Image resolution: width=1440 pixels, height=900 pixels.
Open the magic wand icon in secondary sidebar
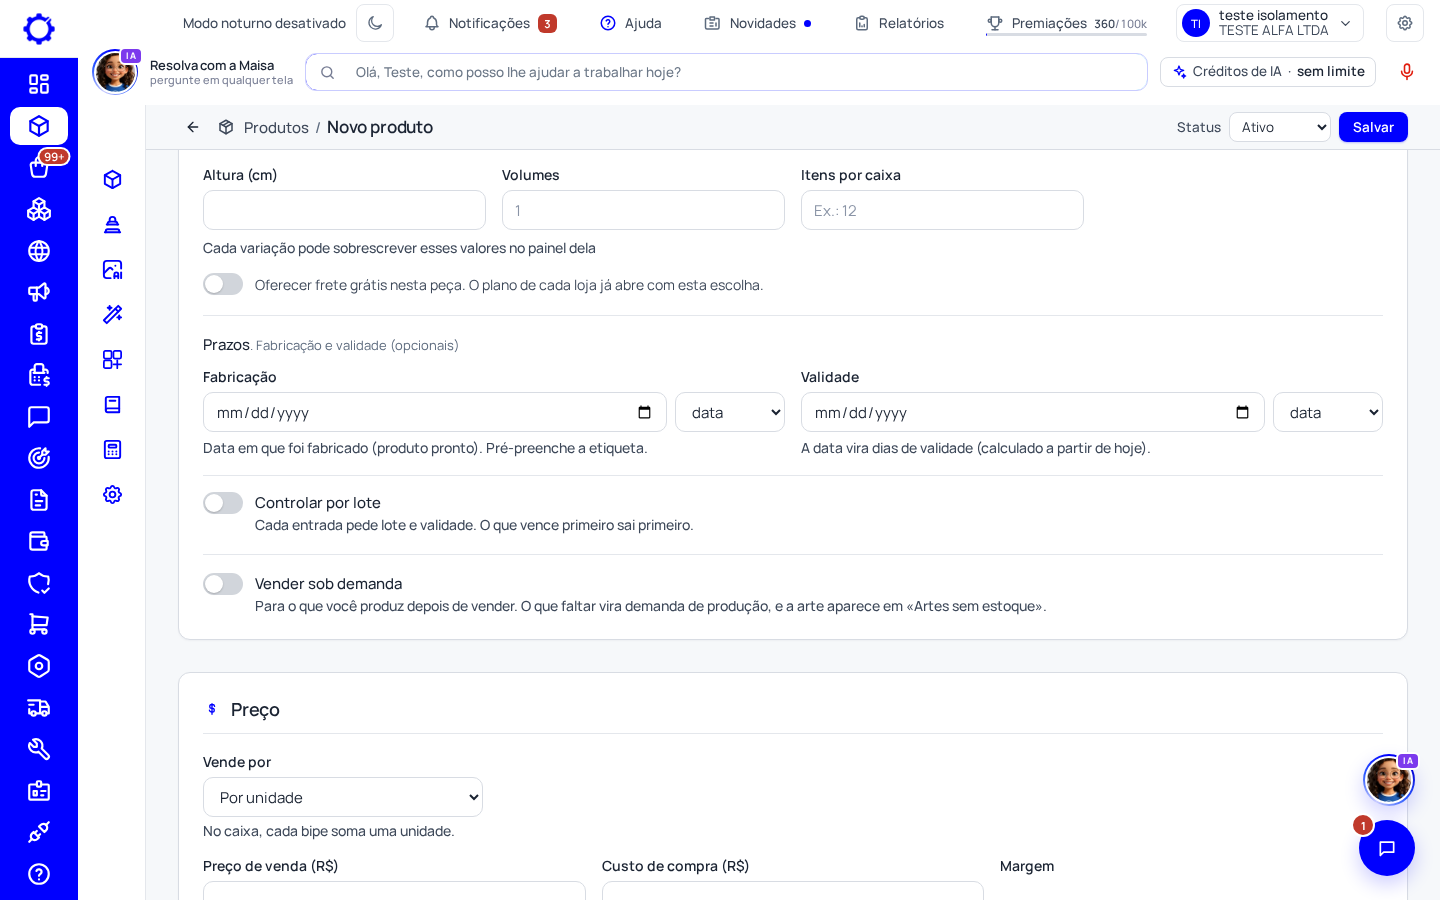112,314
